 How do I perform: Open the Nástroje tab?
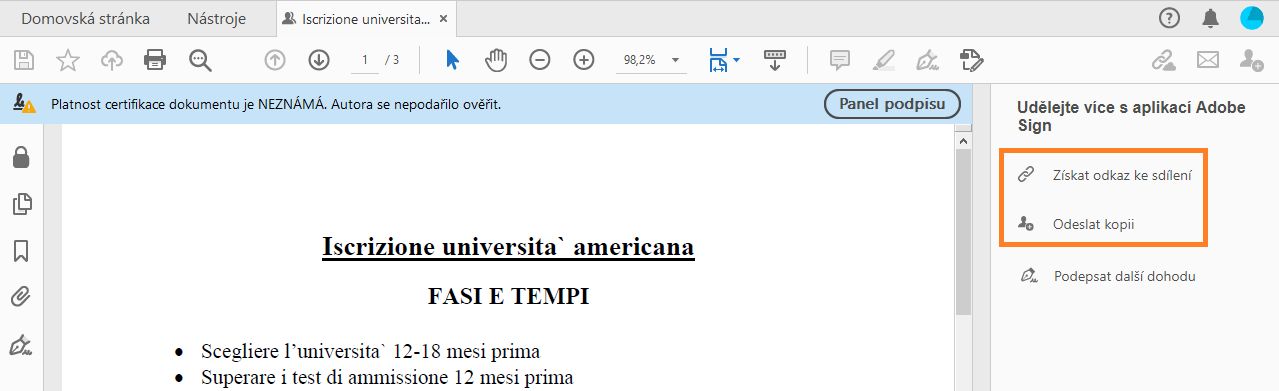216,18
